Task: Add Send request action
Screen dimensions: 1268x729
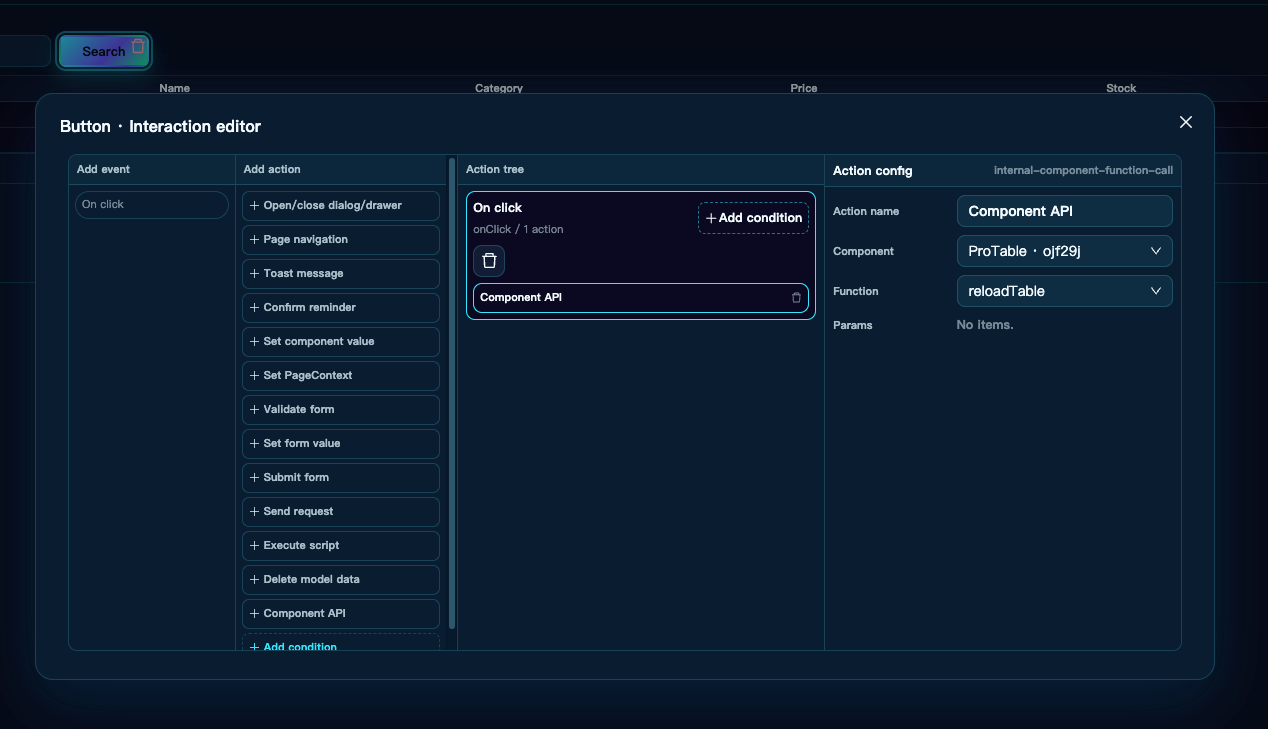Action: pyautogui.click(x=341, y=512)
